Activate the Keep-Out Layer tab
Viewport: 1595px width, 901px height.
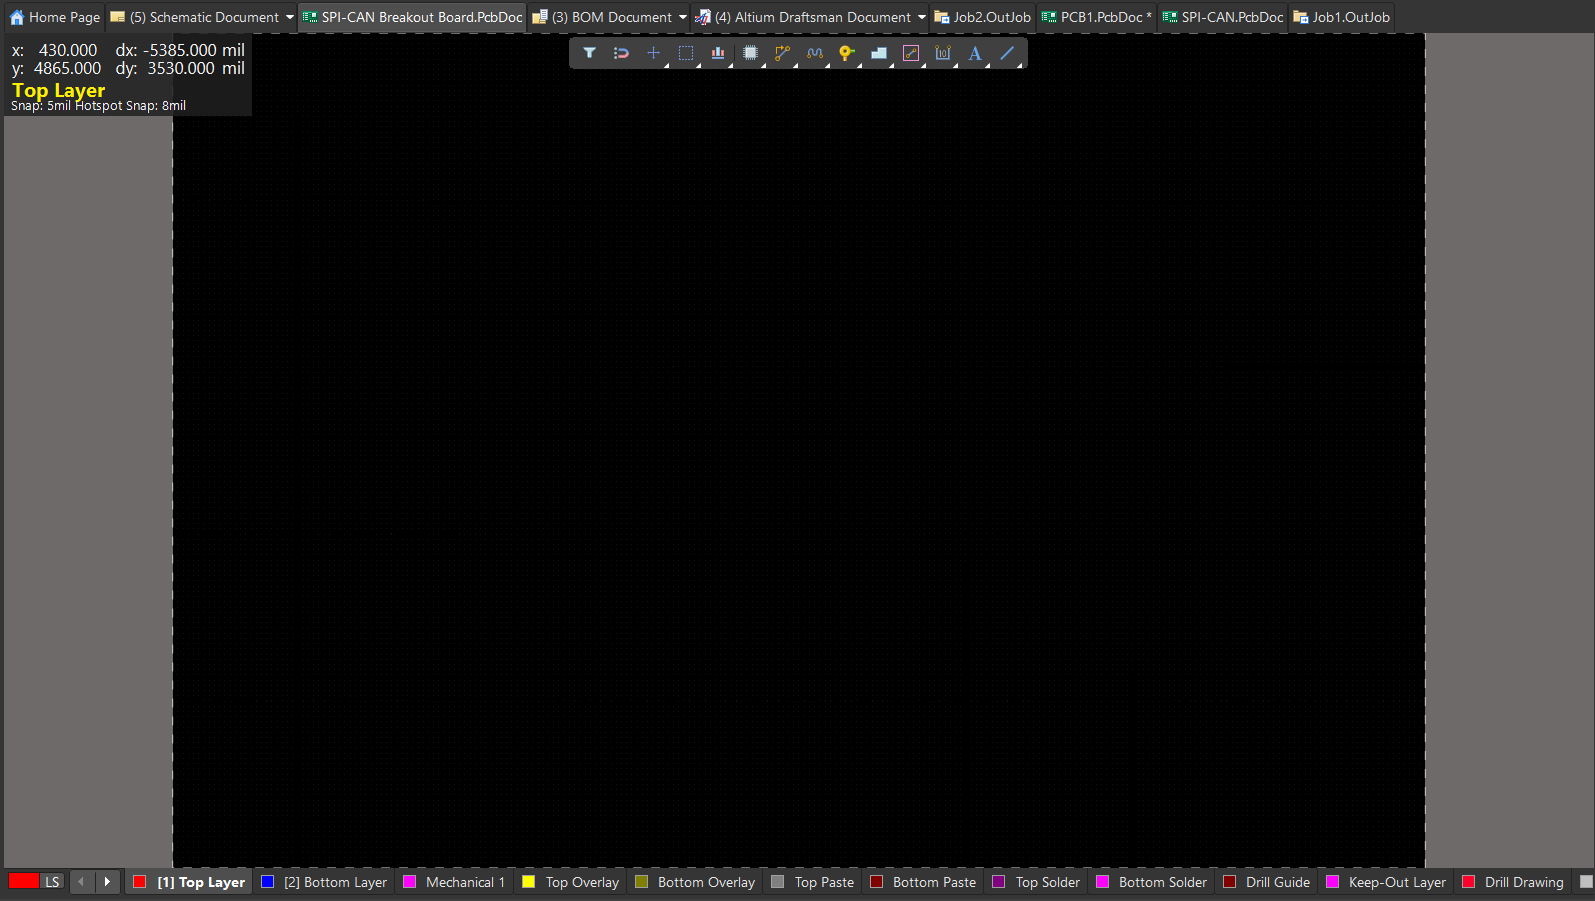click(x=1386, y=882)
